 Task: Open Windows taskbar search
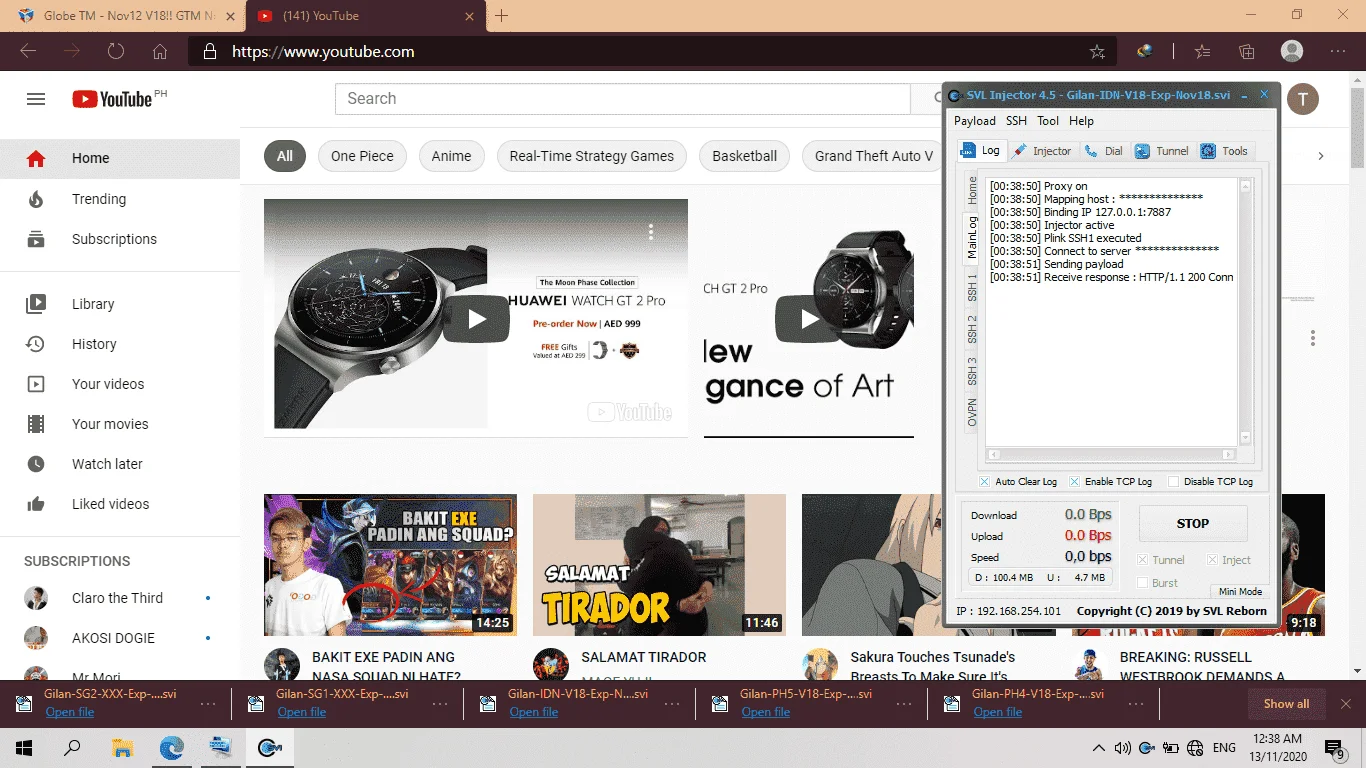[72, 747]
